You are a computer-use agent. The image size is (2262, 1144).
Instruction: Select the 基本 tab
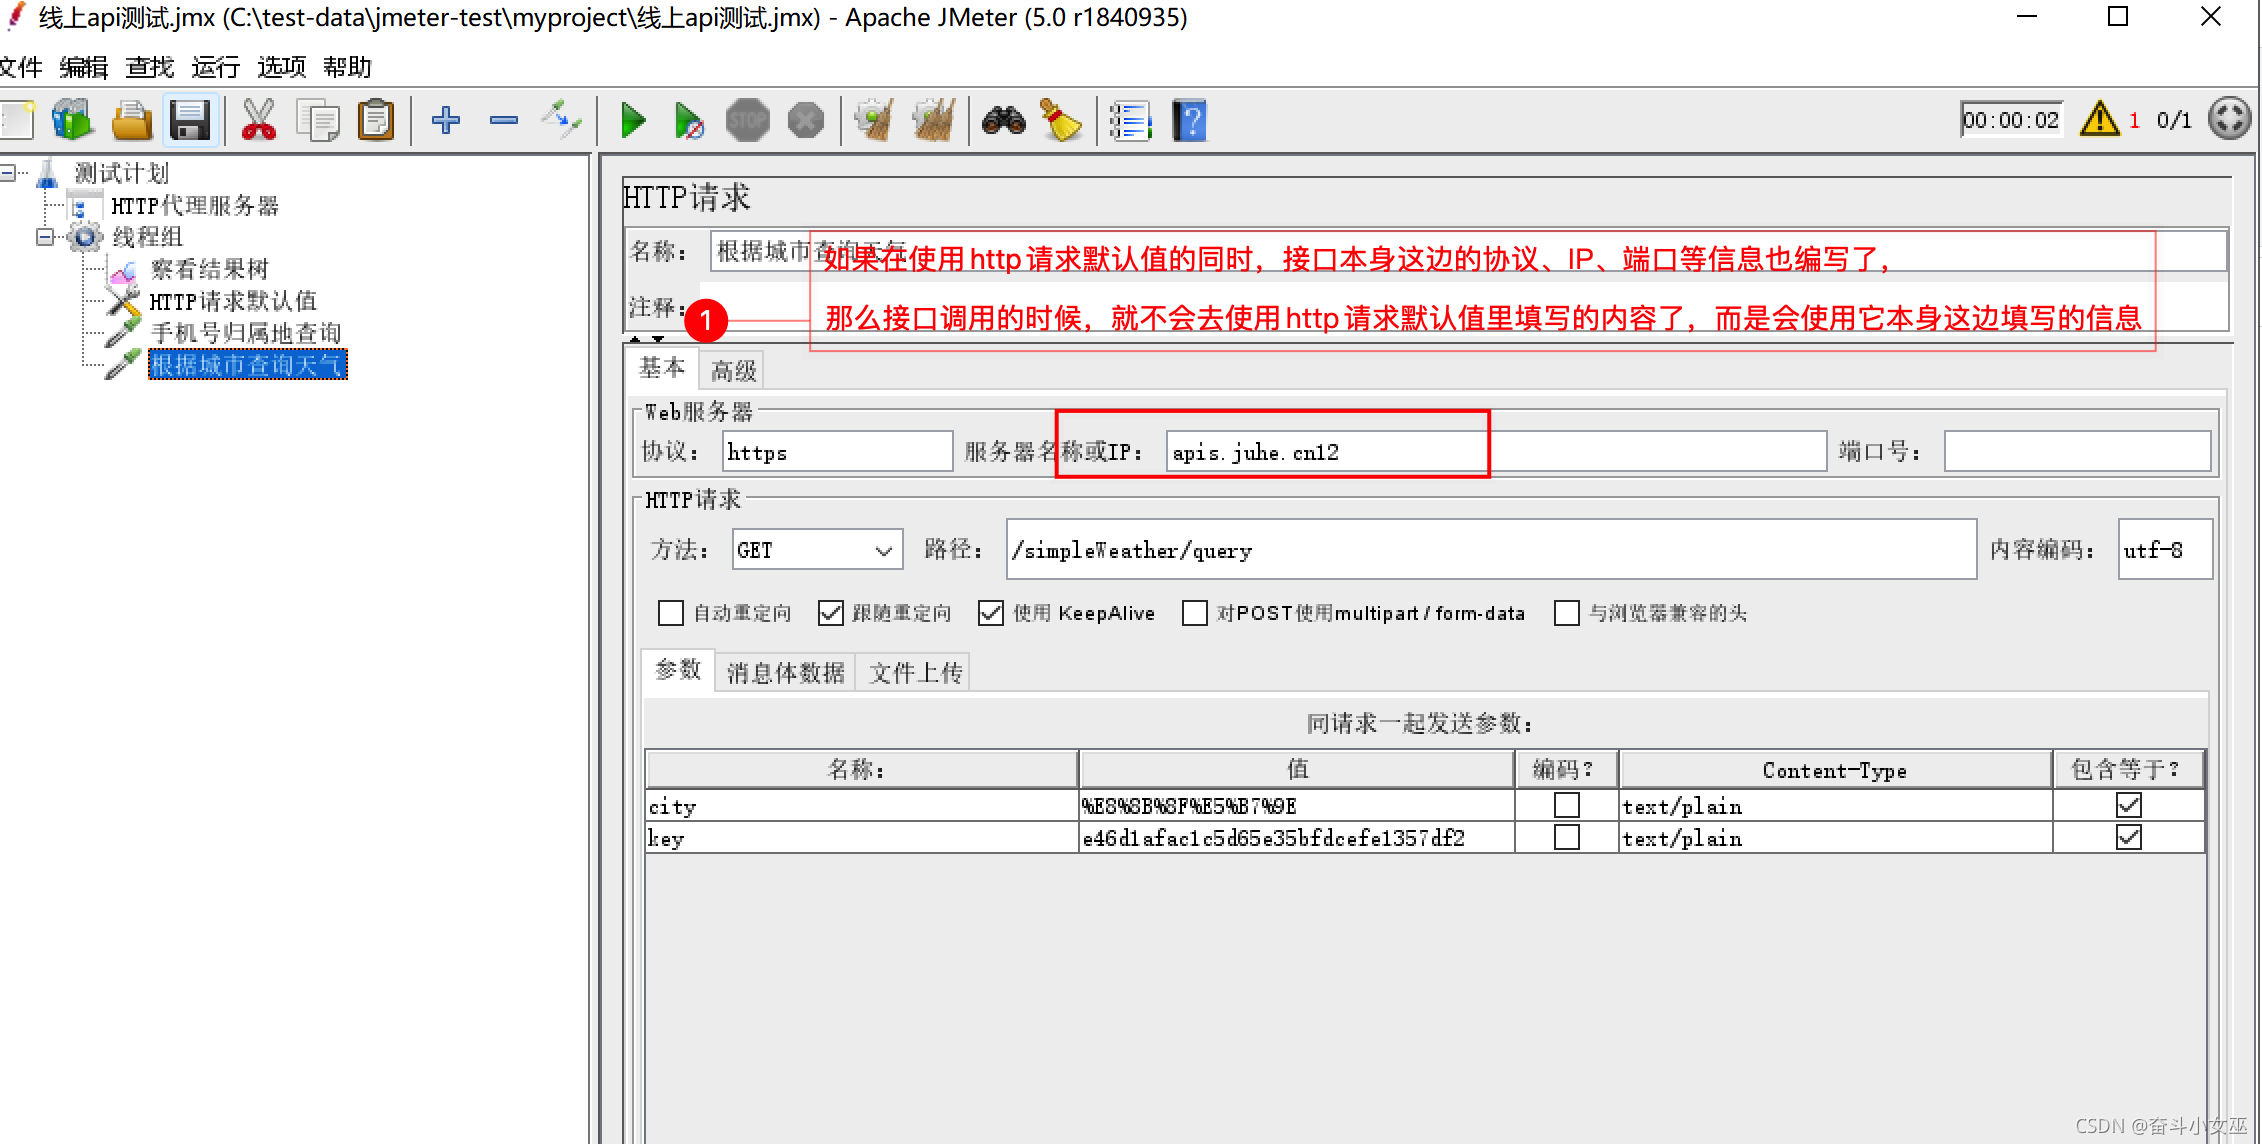pos(662,369)
